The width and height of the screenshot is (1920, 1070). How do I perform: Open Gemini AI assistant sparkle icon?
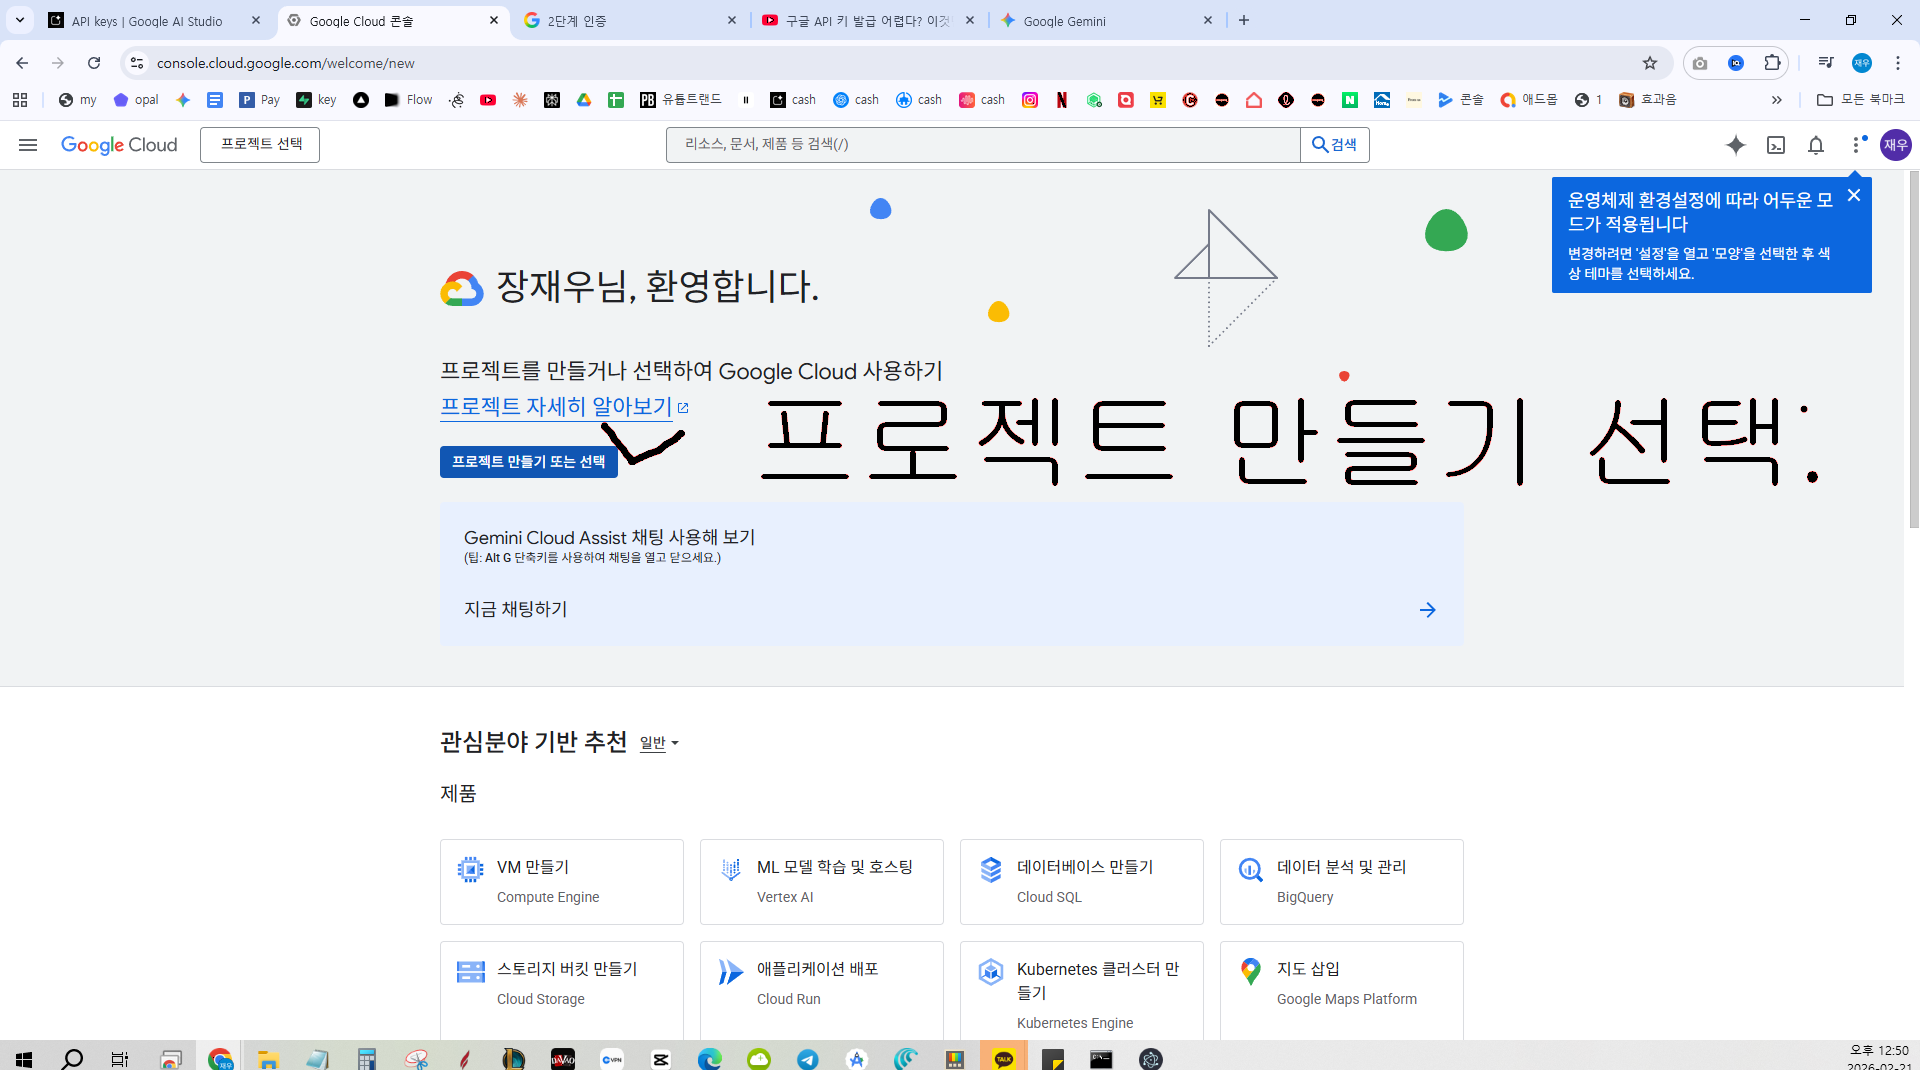pyautogui.click(x=1736, y=145)
